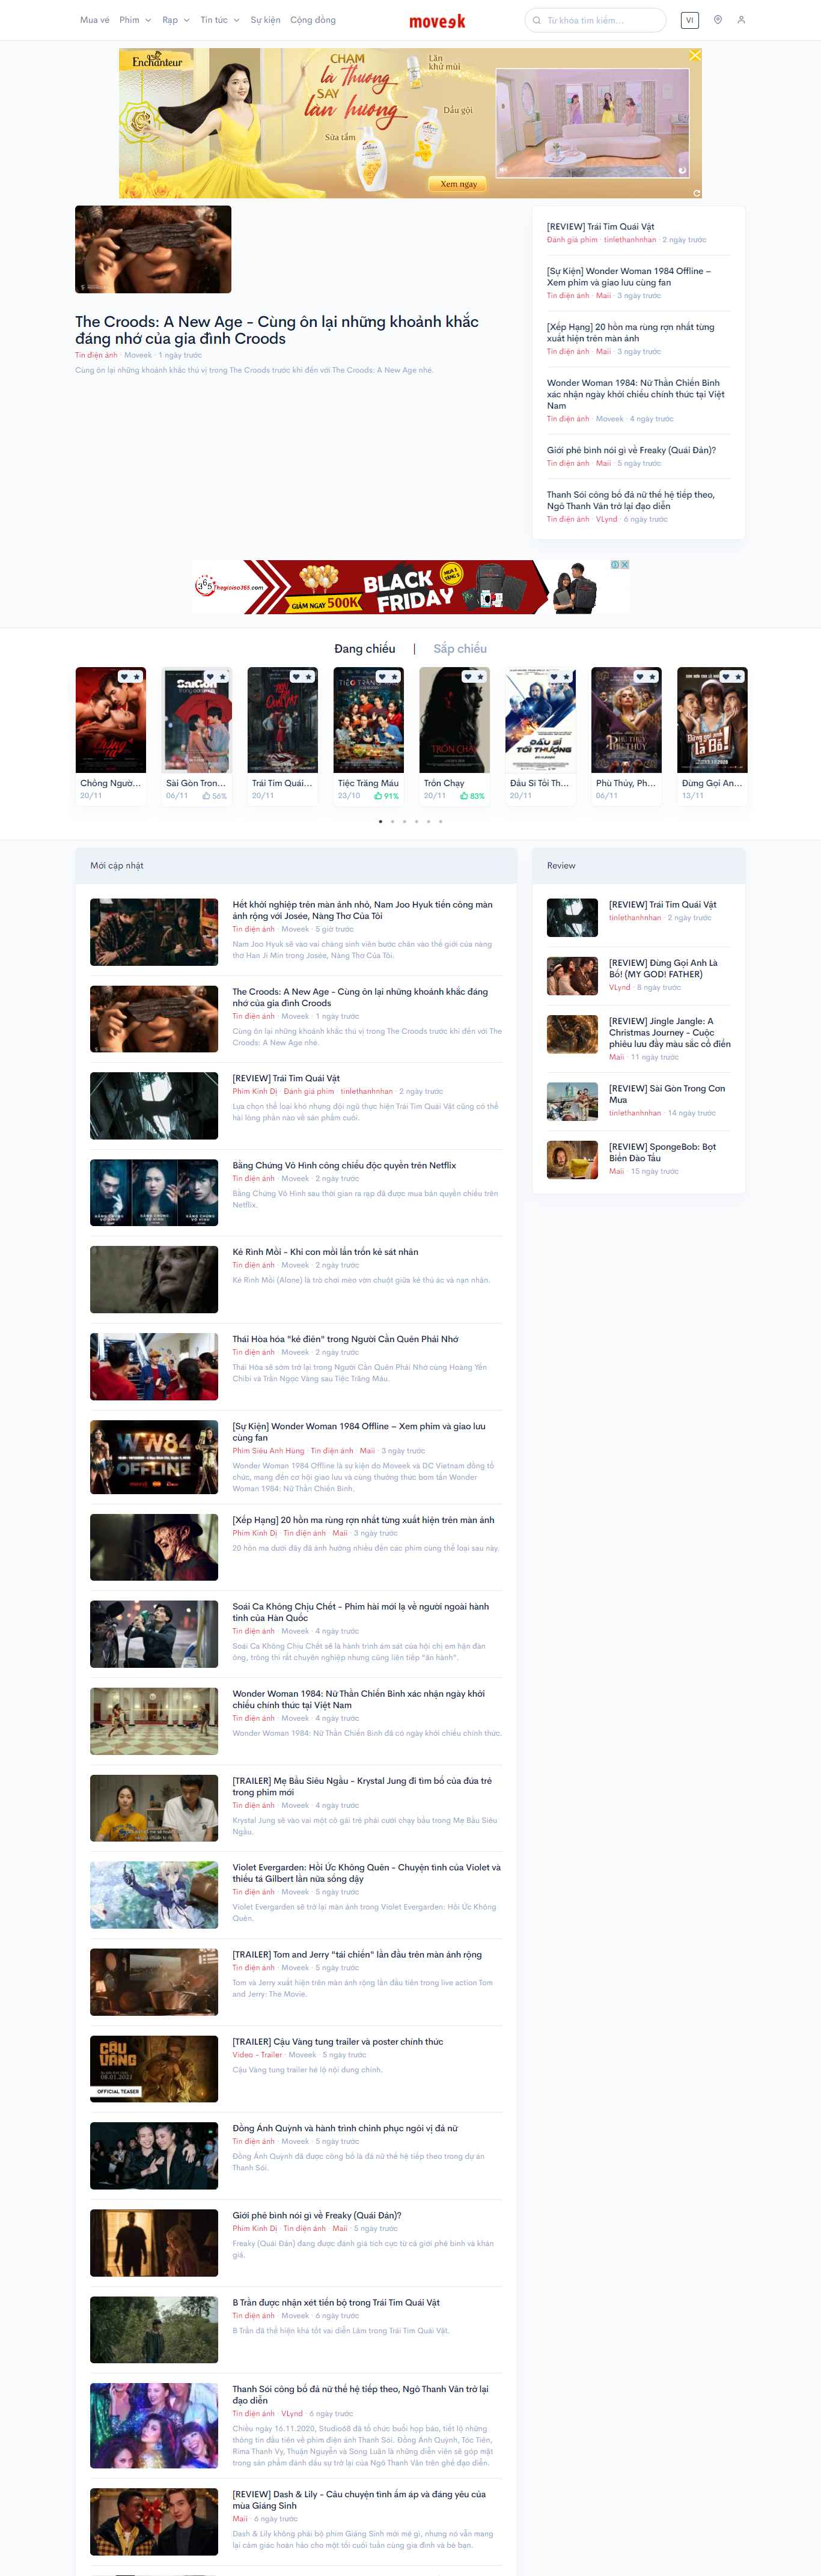Viewport: 821px width, 2576px height.
Task: Favorite Đừng Gọi Anh Là Bố with heart
Action: click(x=726, y=677)
